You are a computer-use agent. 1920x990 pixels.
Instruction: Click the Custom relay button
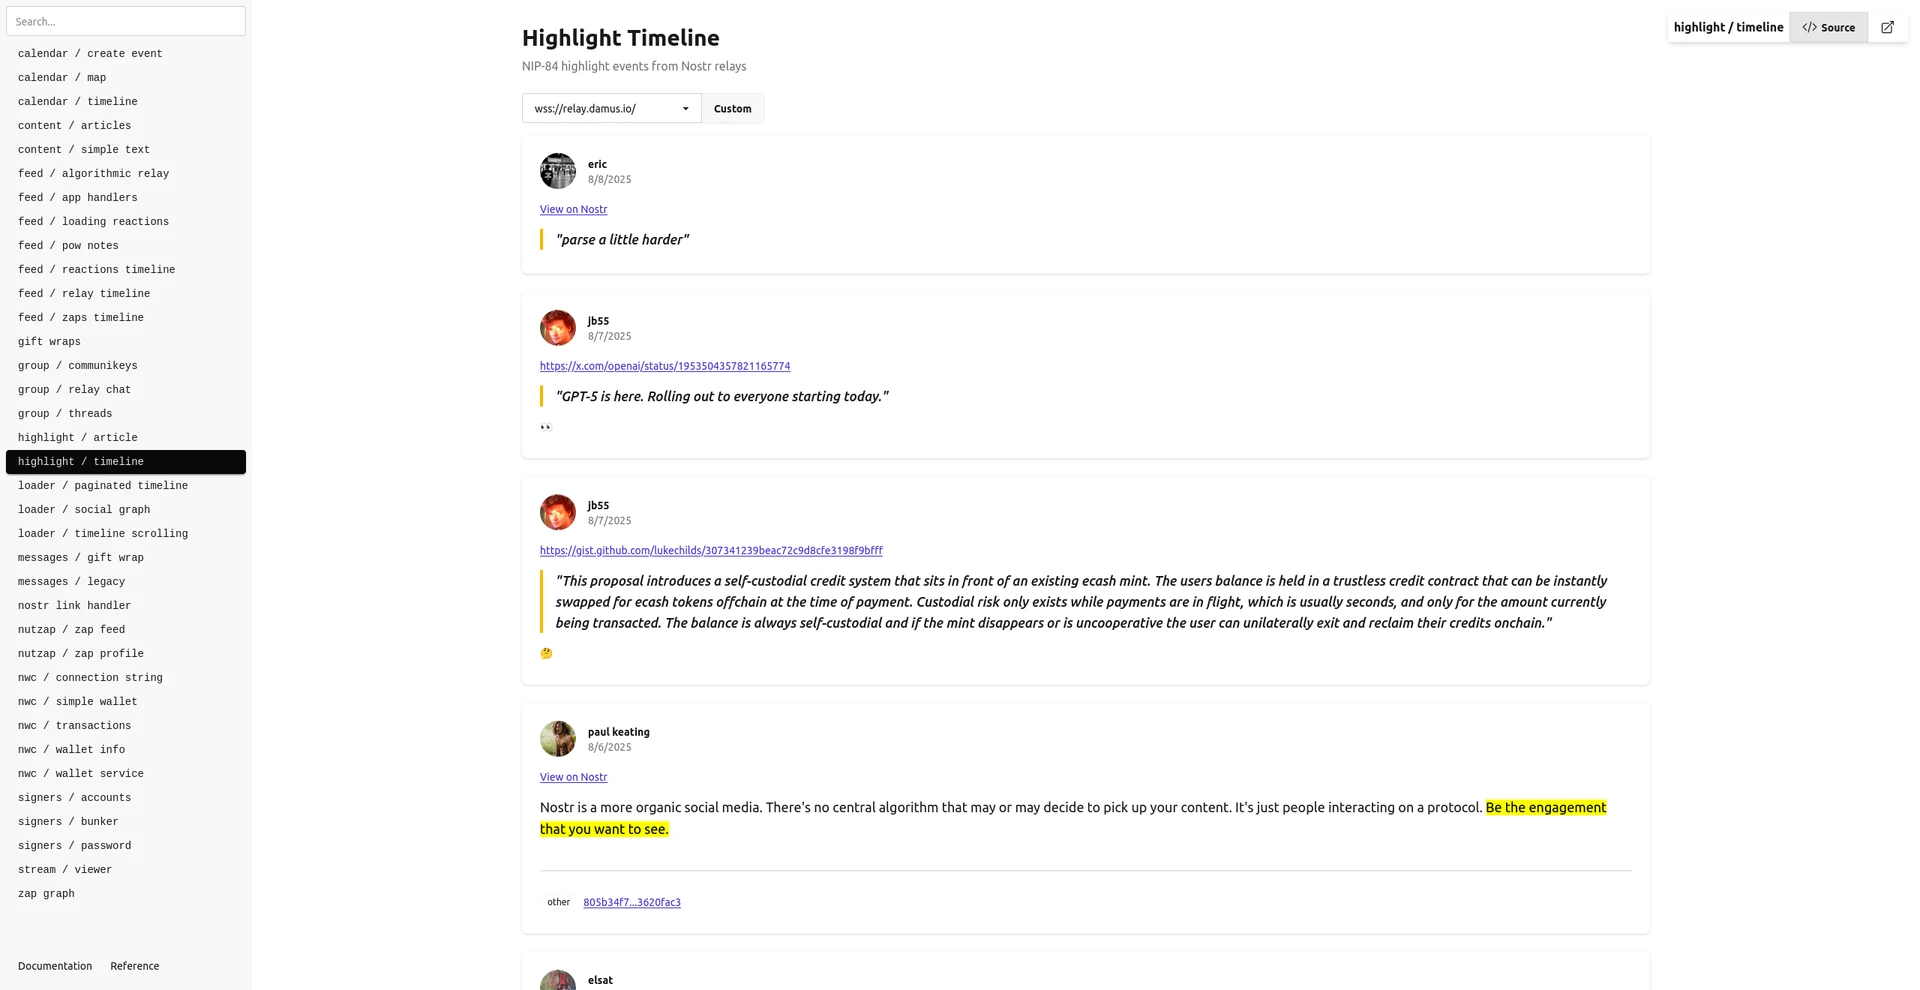[732, 109]
